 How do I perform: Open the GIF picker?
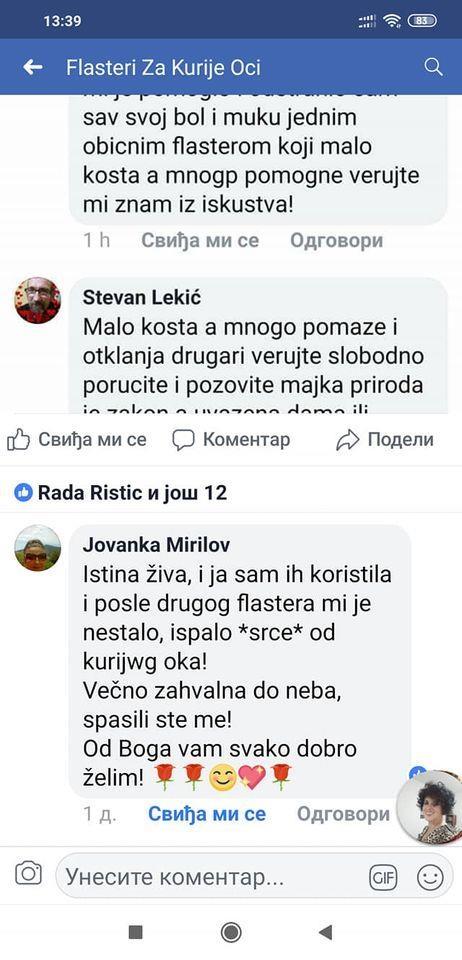pyautogui.click(x=383, y=879)
